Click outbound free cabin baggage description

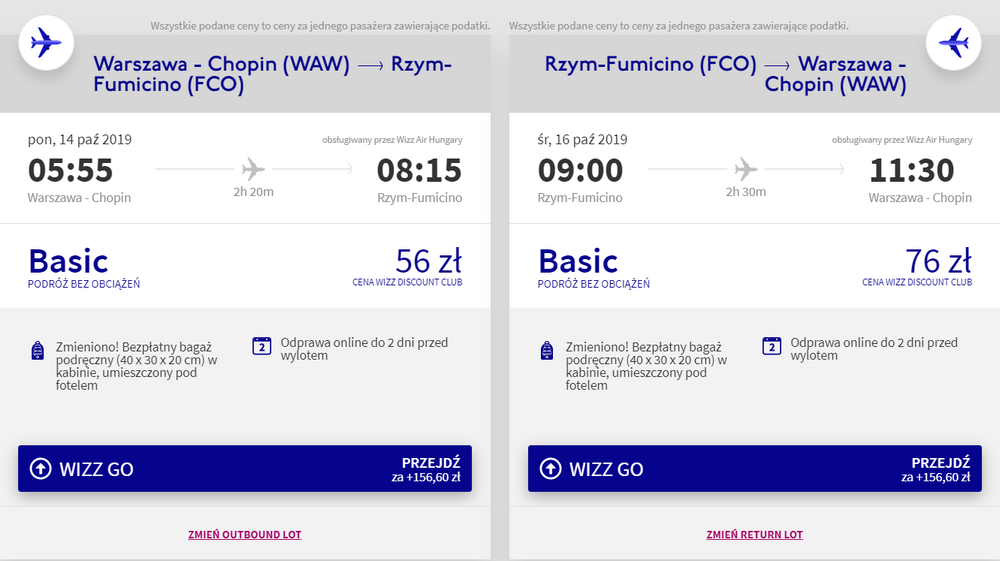tap(136, 366)
